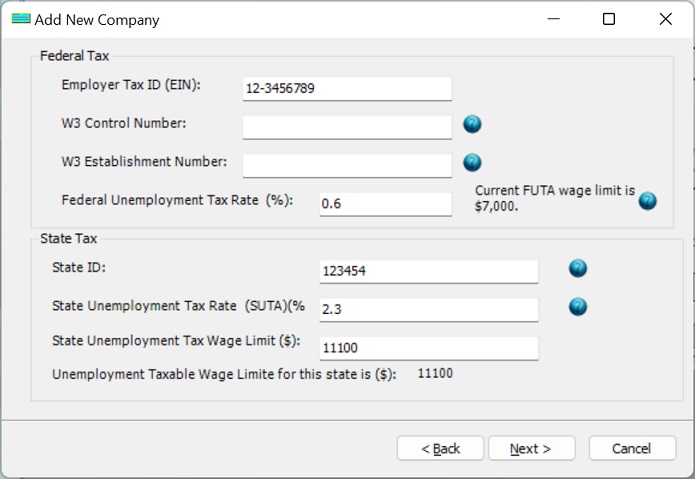Minimize the Add New Company window
The width and height of the screenshot is (695, 479).
[552, 19]
